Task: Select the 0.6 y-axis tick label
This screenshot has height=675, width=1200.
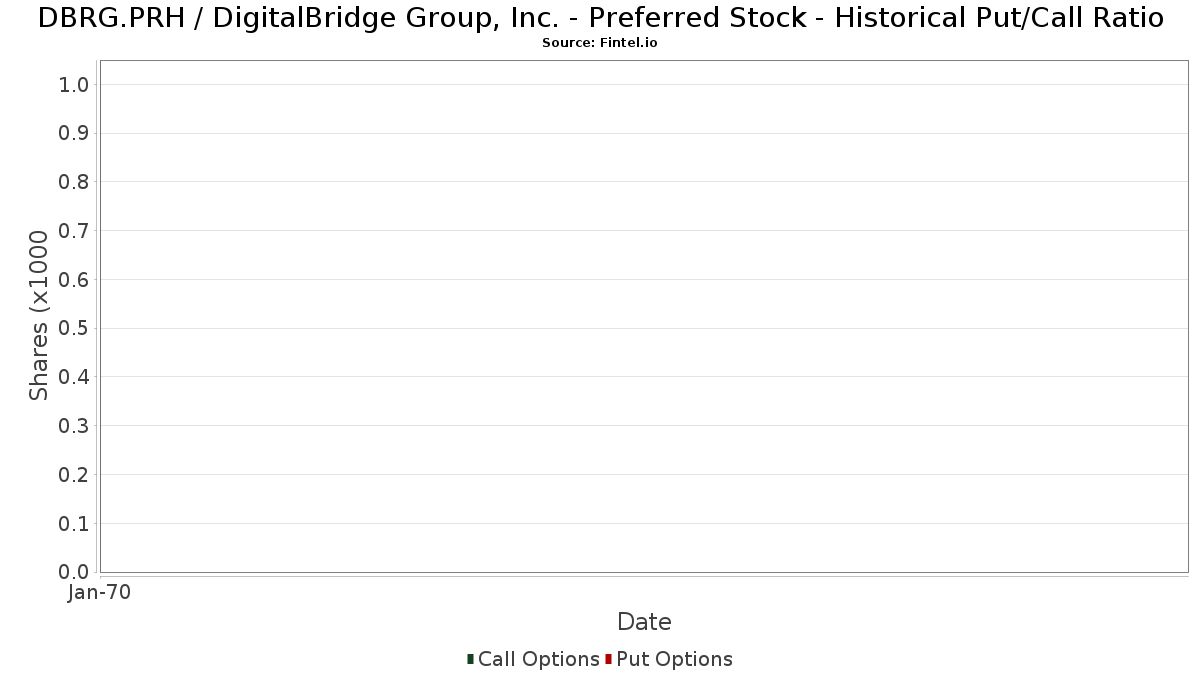Action: pyautogui.click(x=75, y=280)
